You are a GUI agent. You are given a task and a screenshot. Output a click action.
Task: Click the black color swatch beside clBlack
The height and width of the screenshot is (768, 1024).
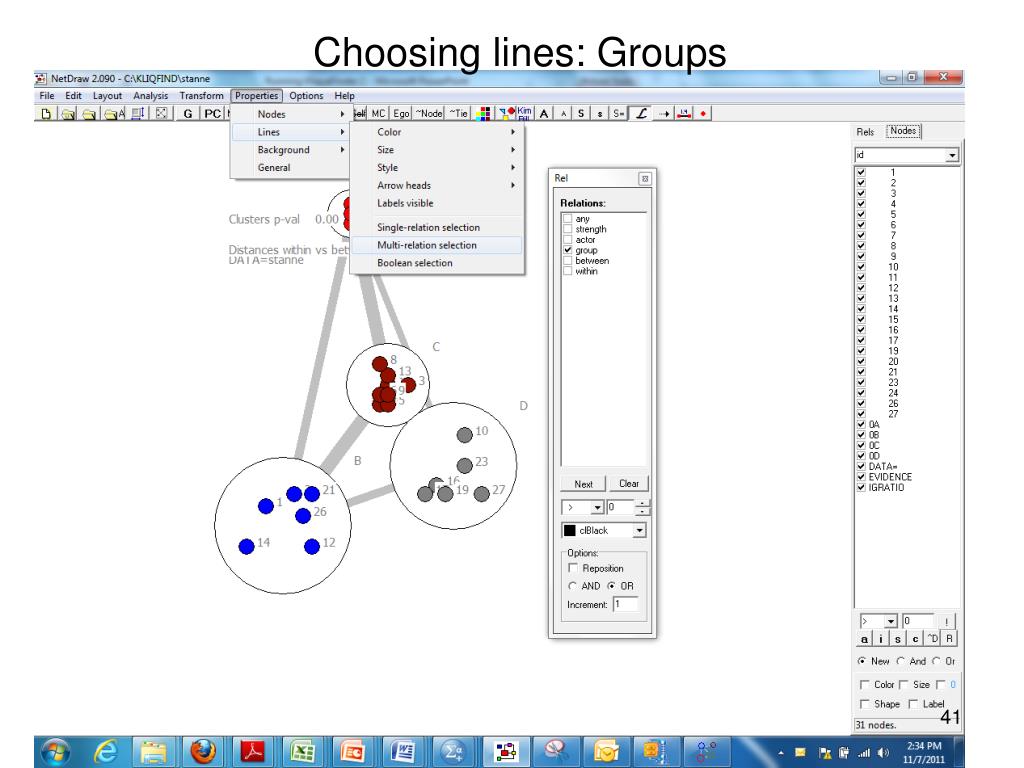[569, 530]
